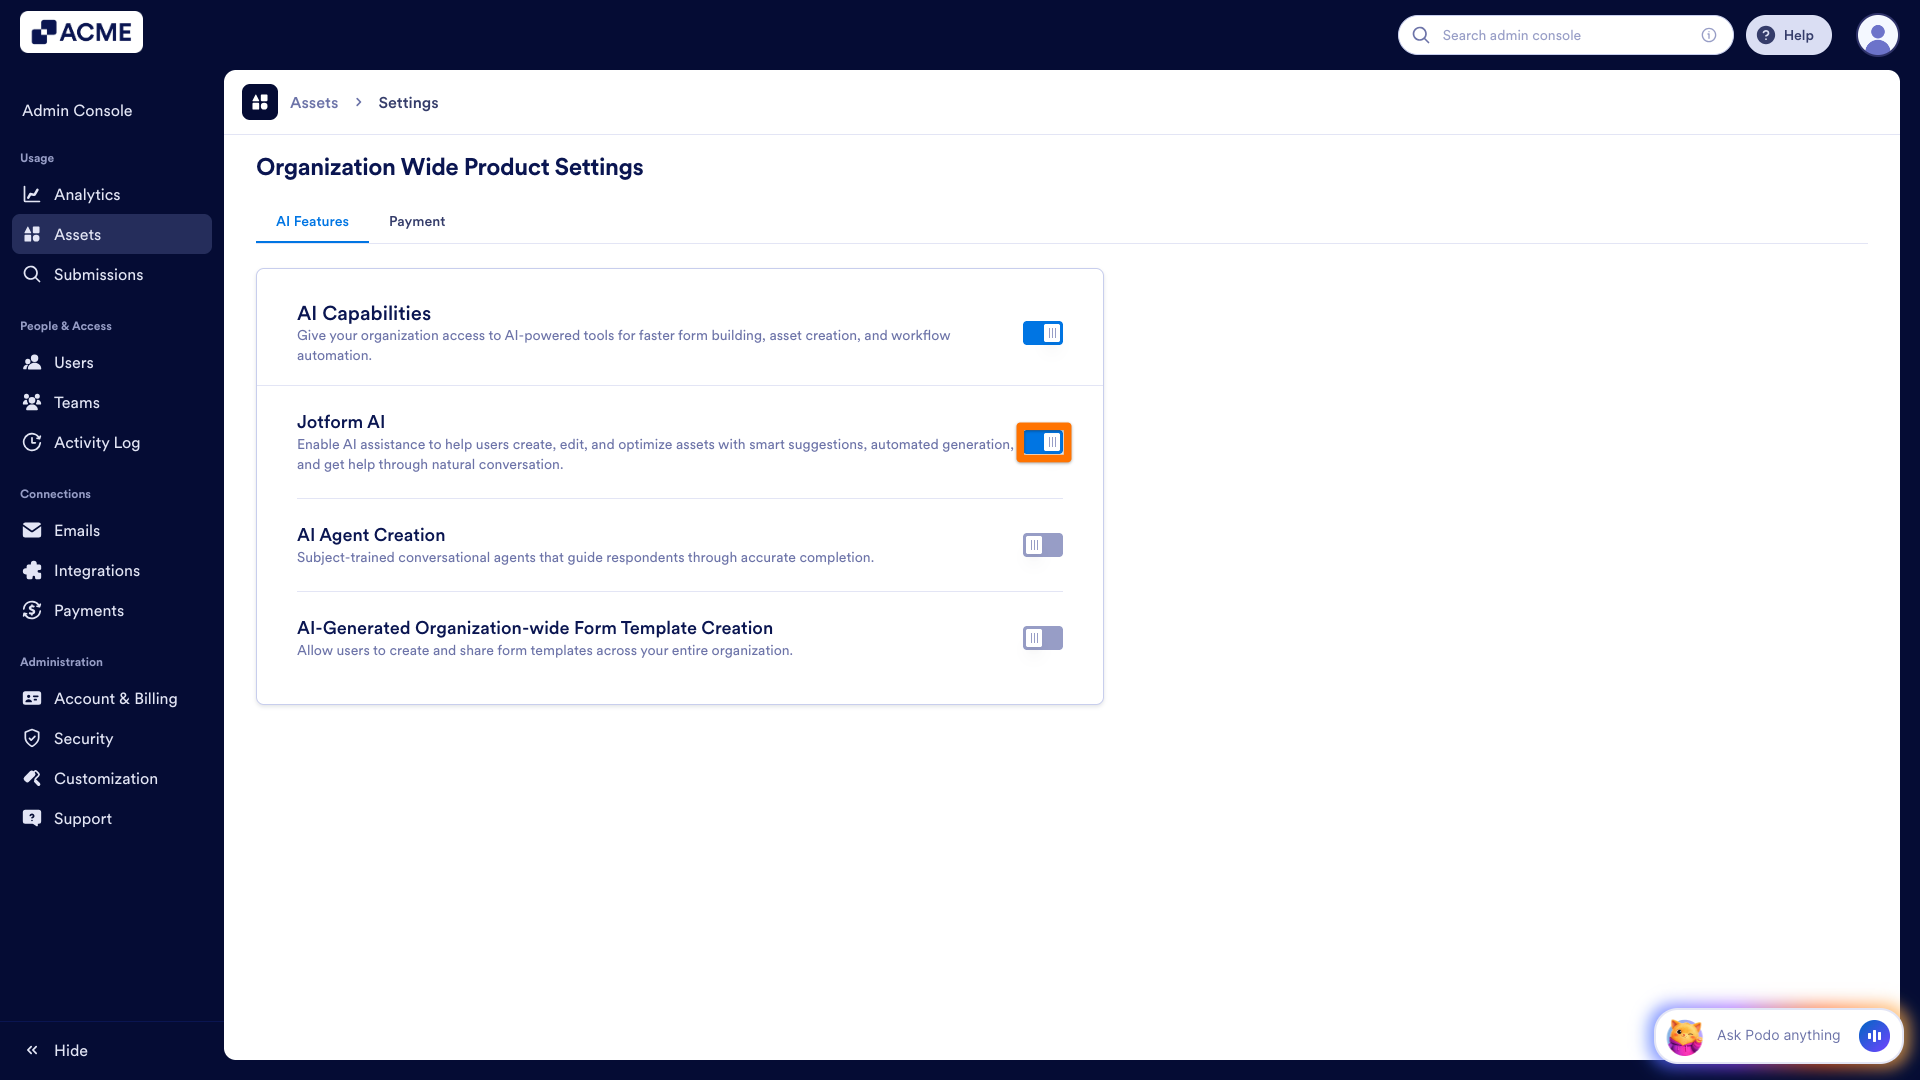Go to the Payments section
The height and width of the screenshot is (1080, 1920).
pos(88,610)
